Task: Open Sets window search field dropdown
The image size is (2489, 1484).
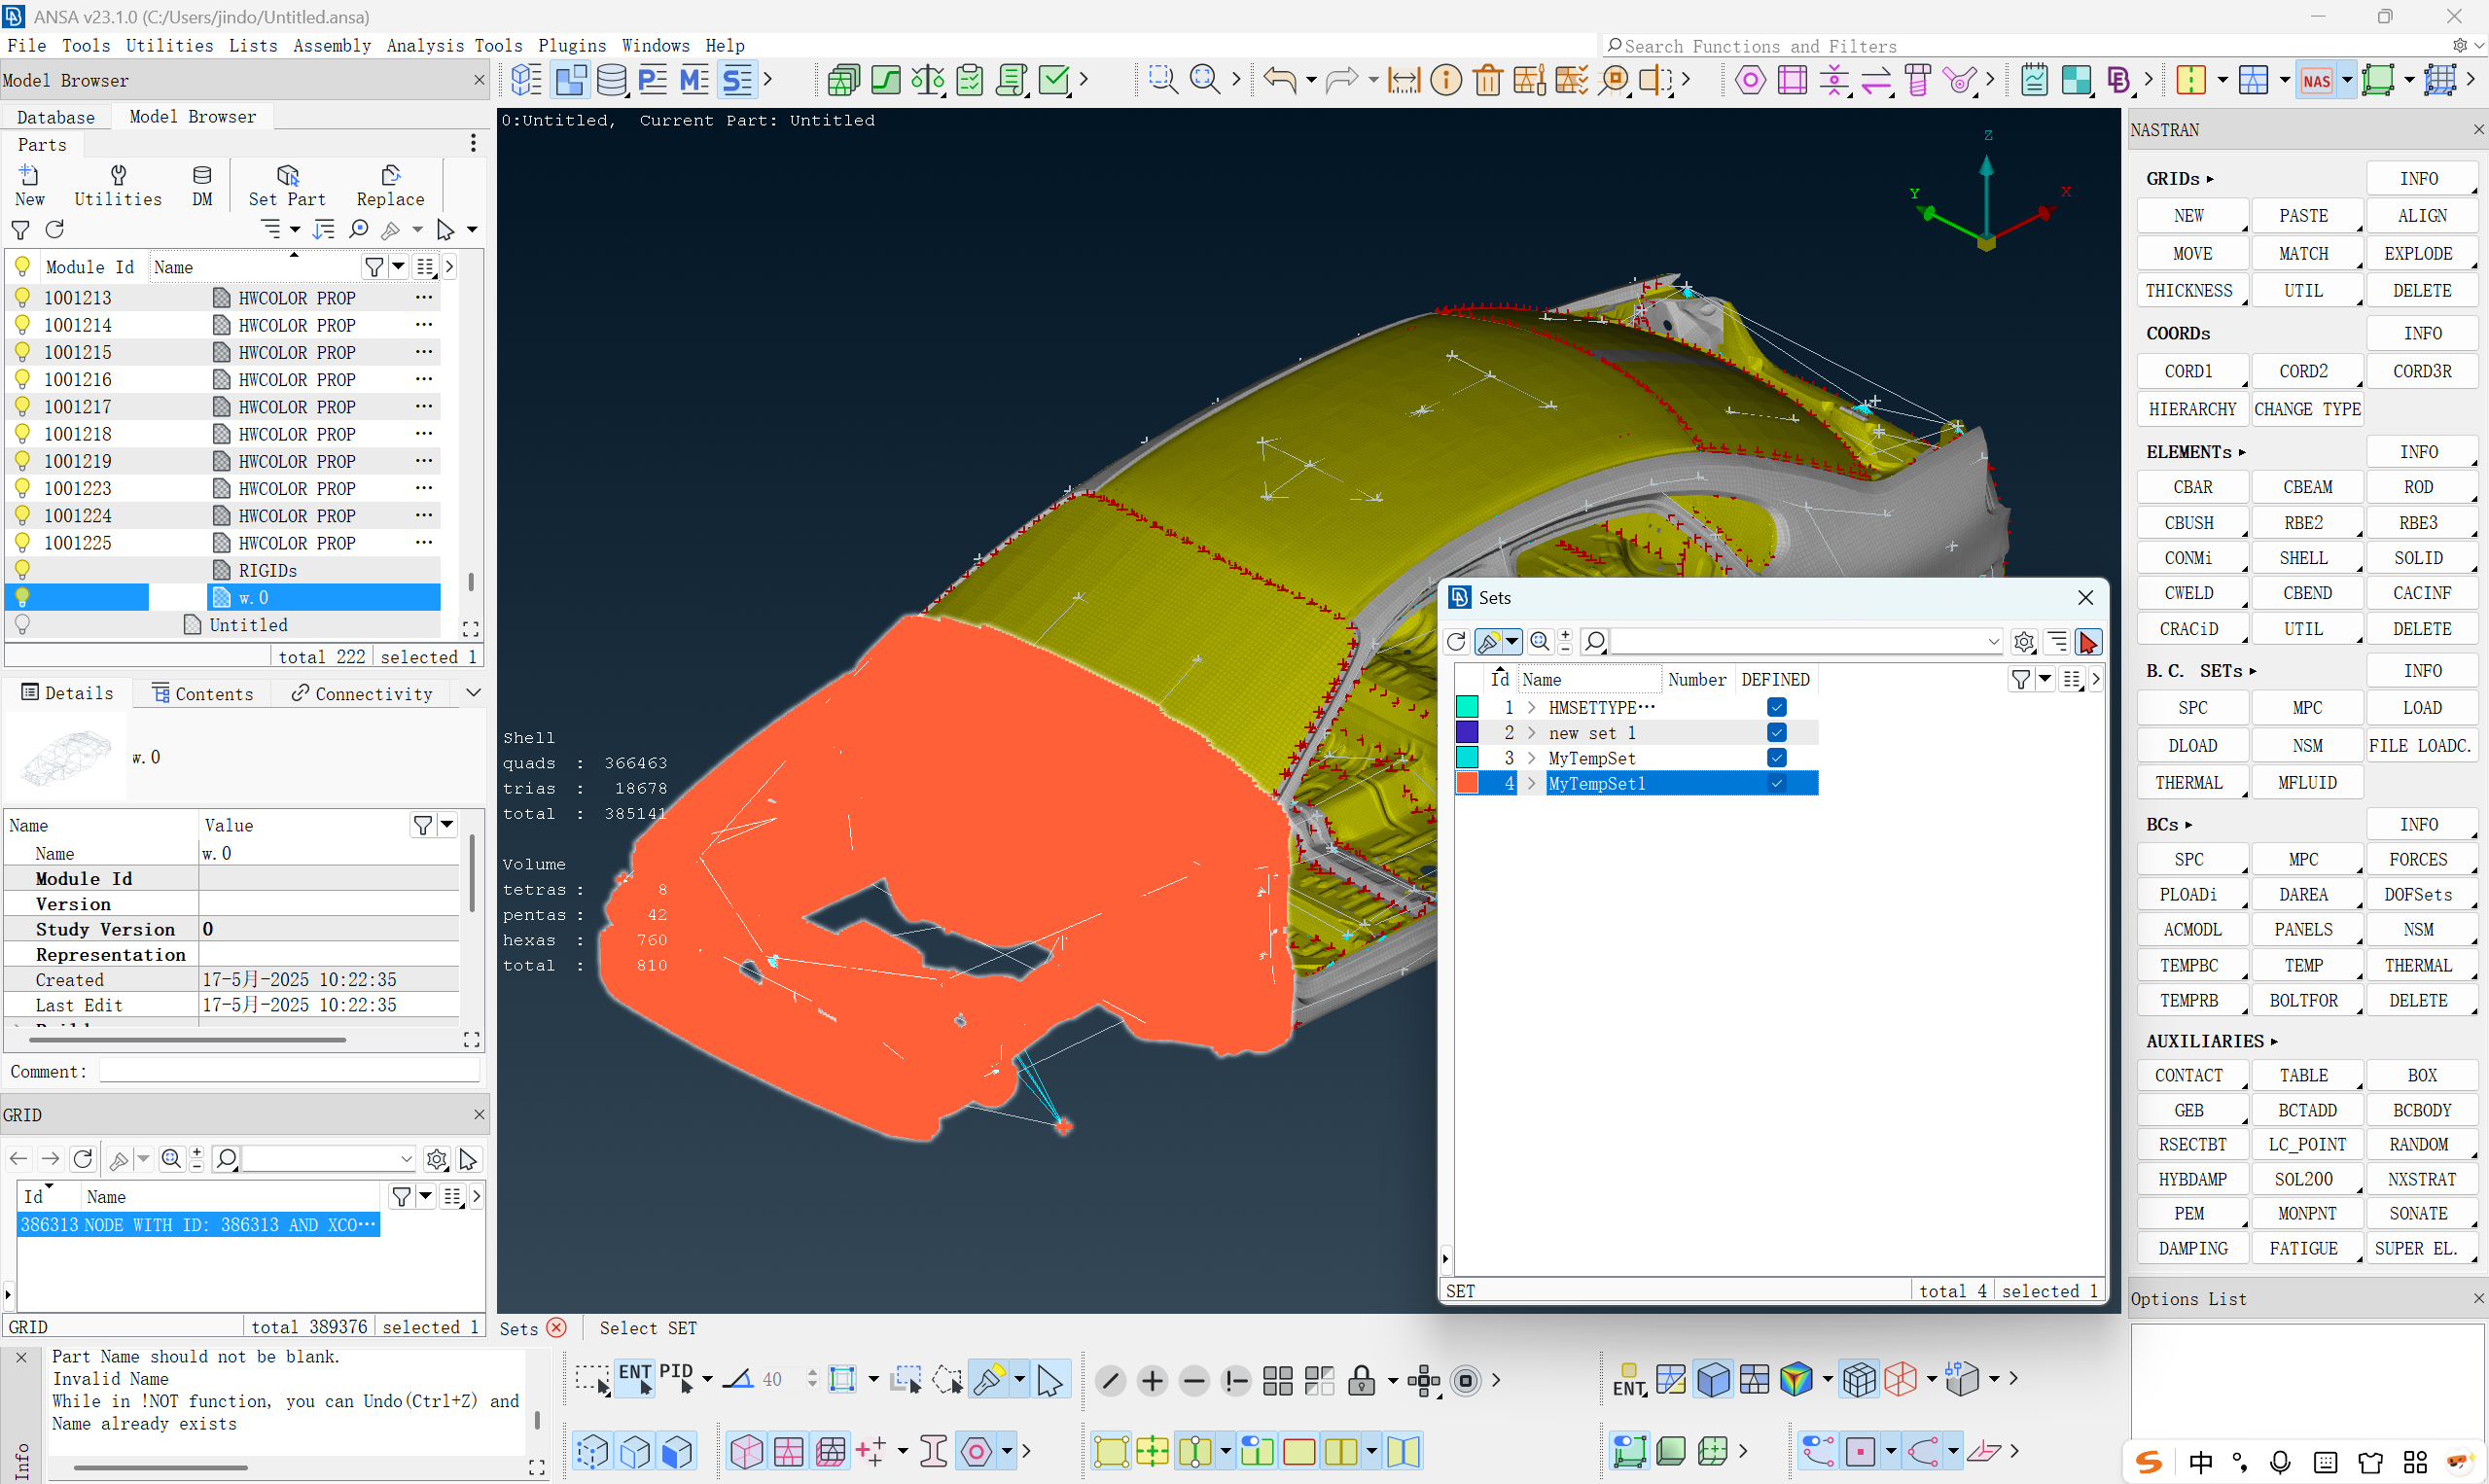Action: click(x=1993, y=642)
